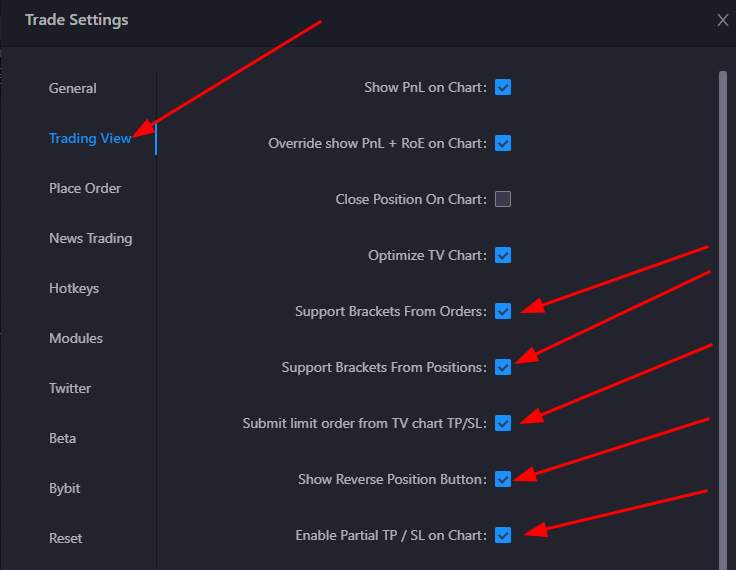
Task: Uncheck Show PnL on Chart
Action: coord(503,87)
